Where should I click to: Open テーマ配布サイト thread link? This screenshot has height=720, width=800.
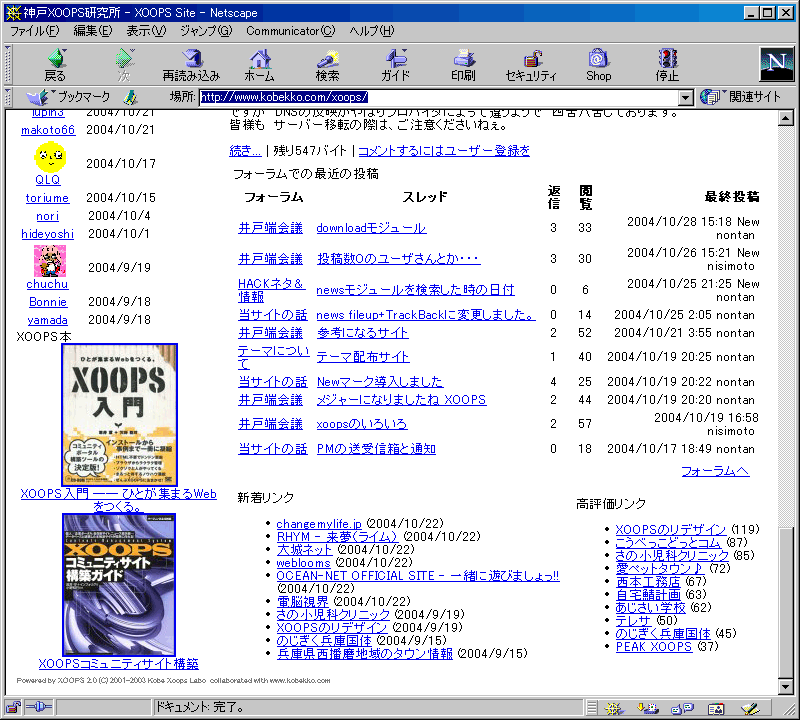point(363,357)
